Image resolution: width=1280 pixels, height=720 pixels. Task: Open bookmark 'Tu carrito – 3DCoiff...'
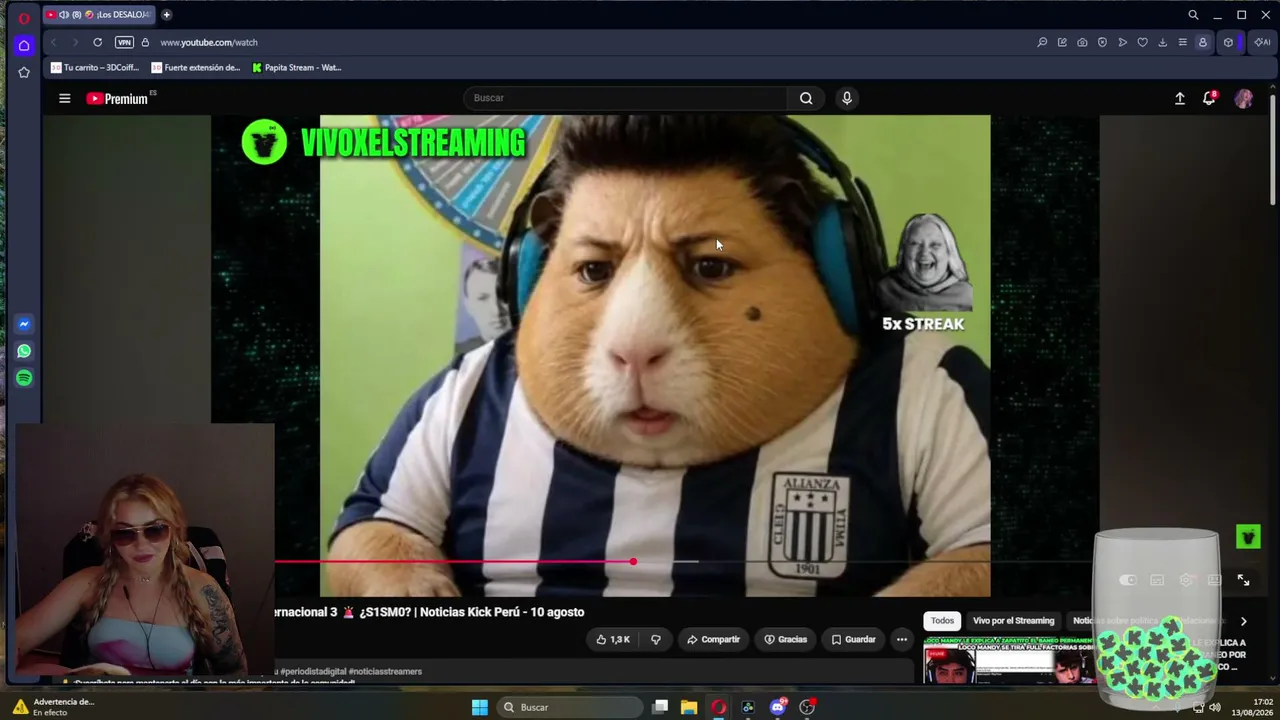(95, 68)
